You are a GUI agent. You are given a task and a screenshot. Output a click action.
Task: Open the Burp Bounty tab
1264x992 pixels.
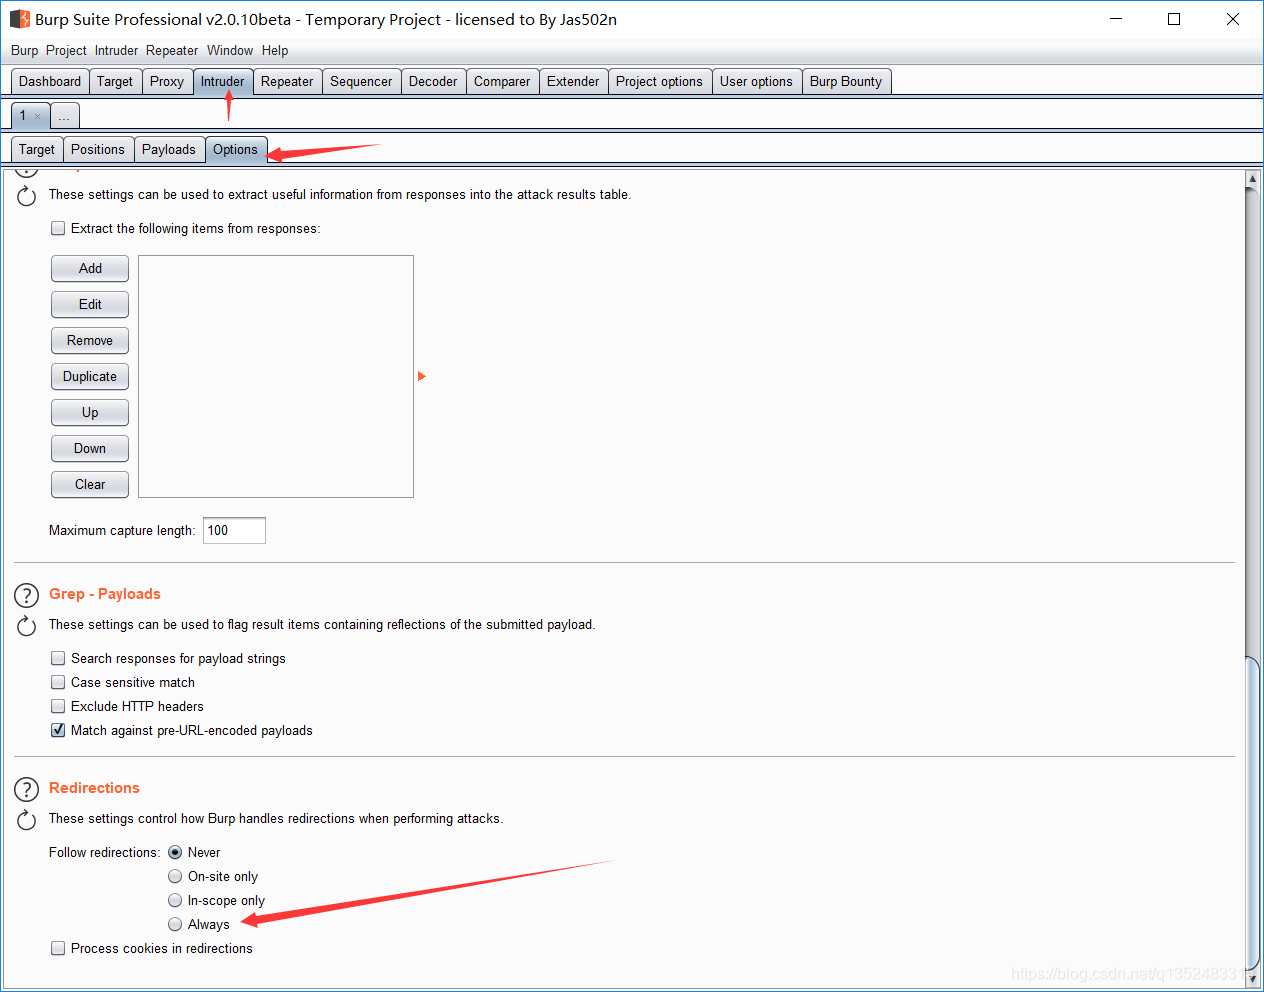846,82
